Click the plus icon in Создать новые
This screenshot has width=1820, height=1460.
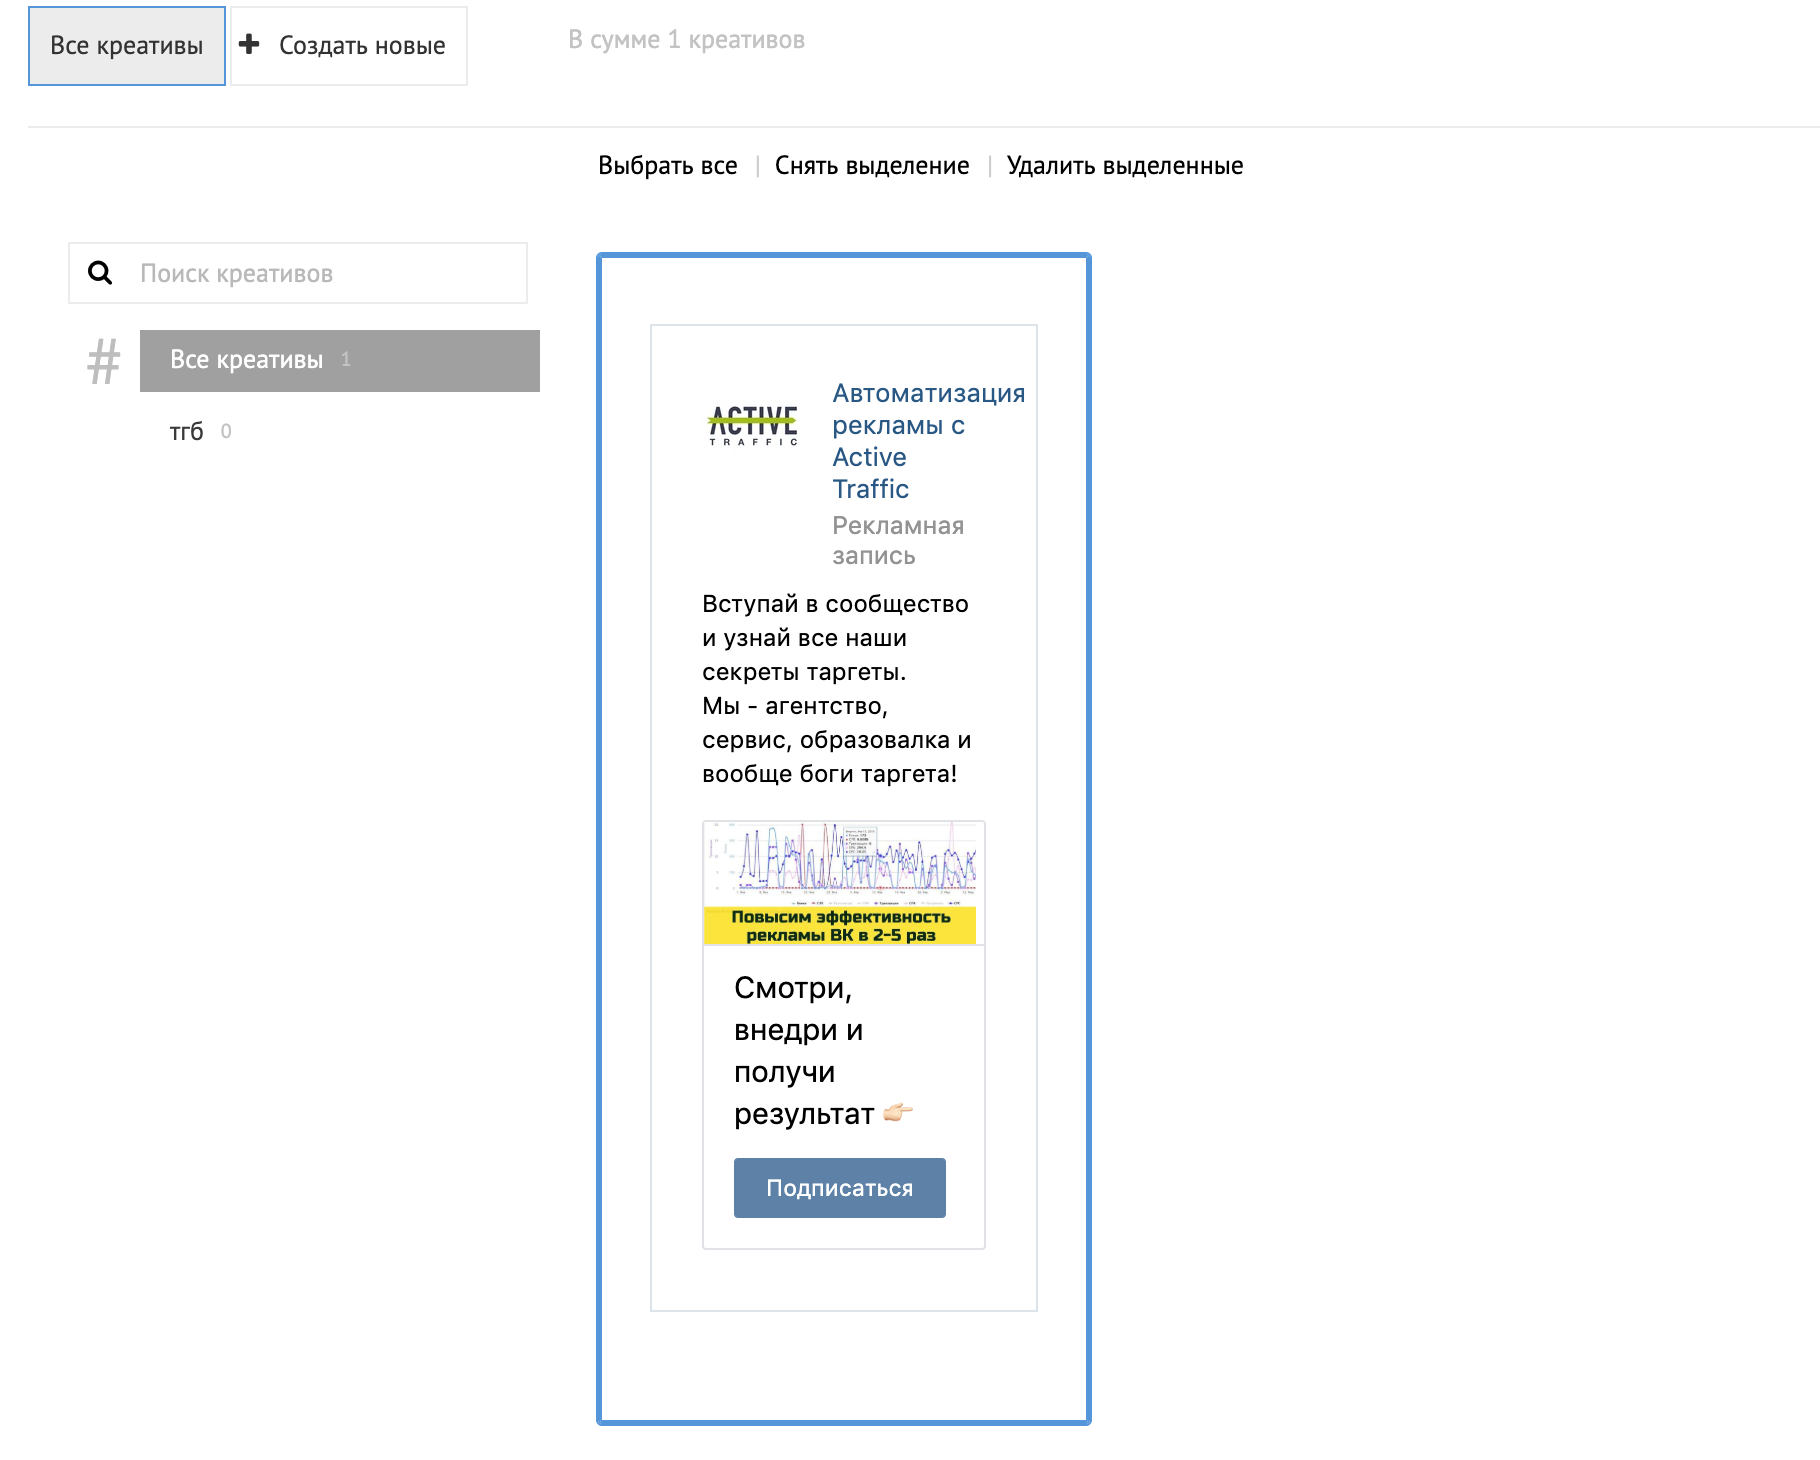250,44
